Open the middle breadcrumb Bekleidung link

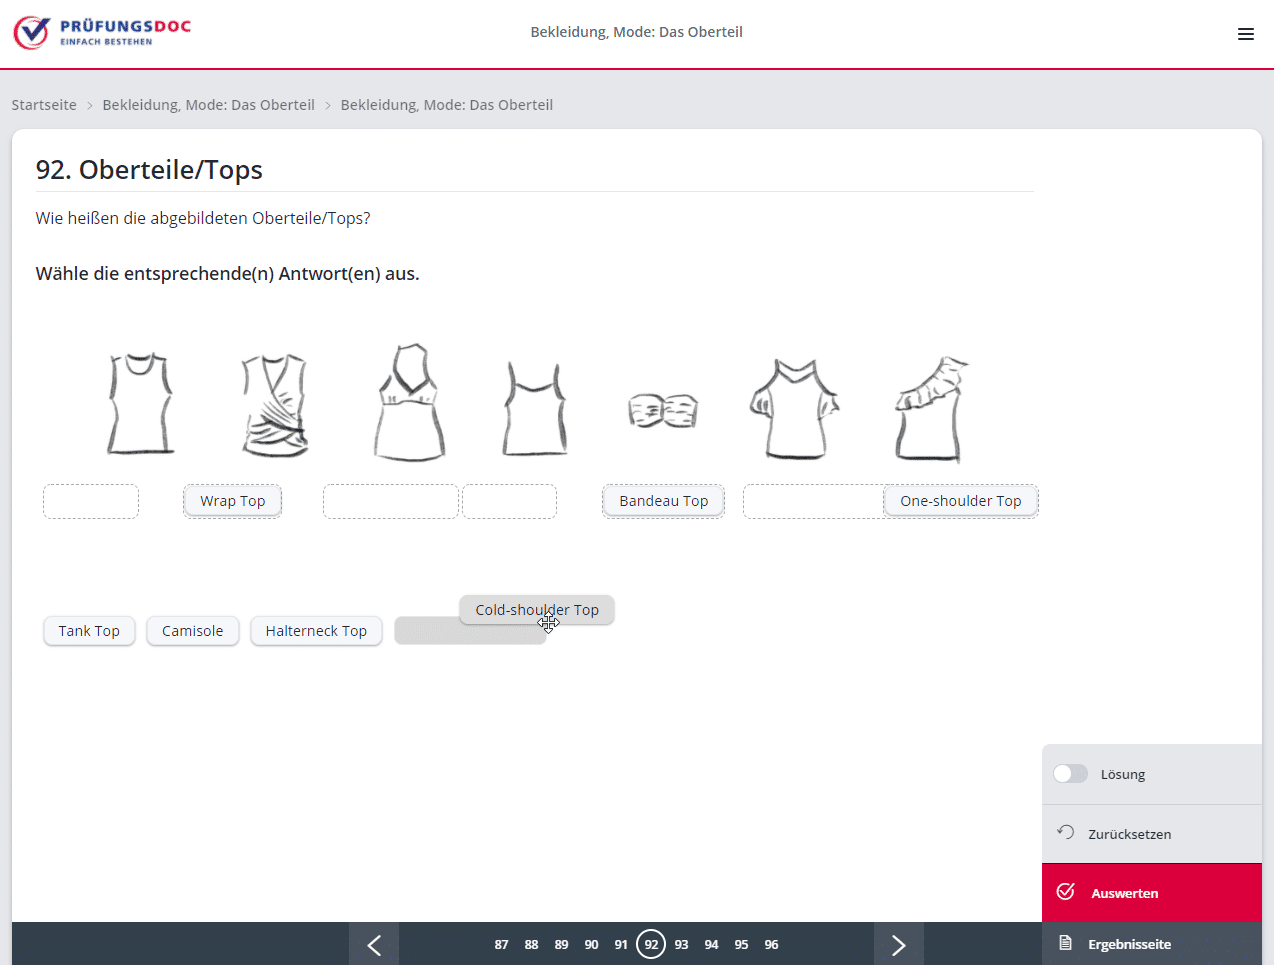208,105
